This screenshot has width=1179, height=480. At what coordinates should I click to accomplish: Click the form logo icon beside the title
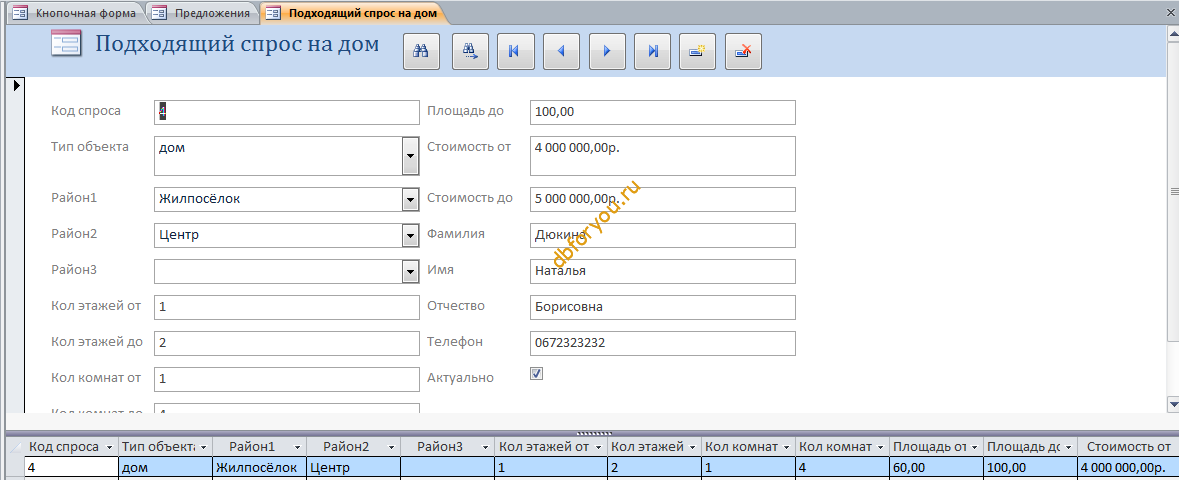[x=66, y=44]
